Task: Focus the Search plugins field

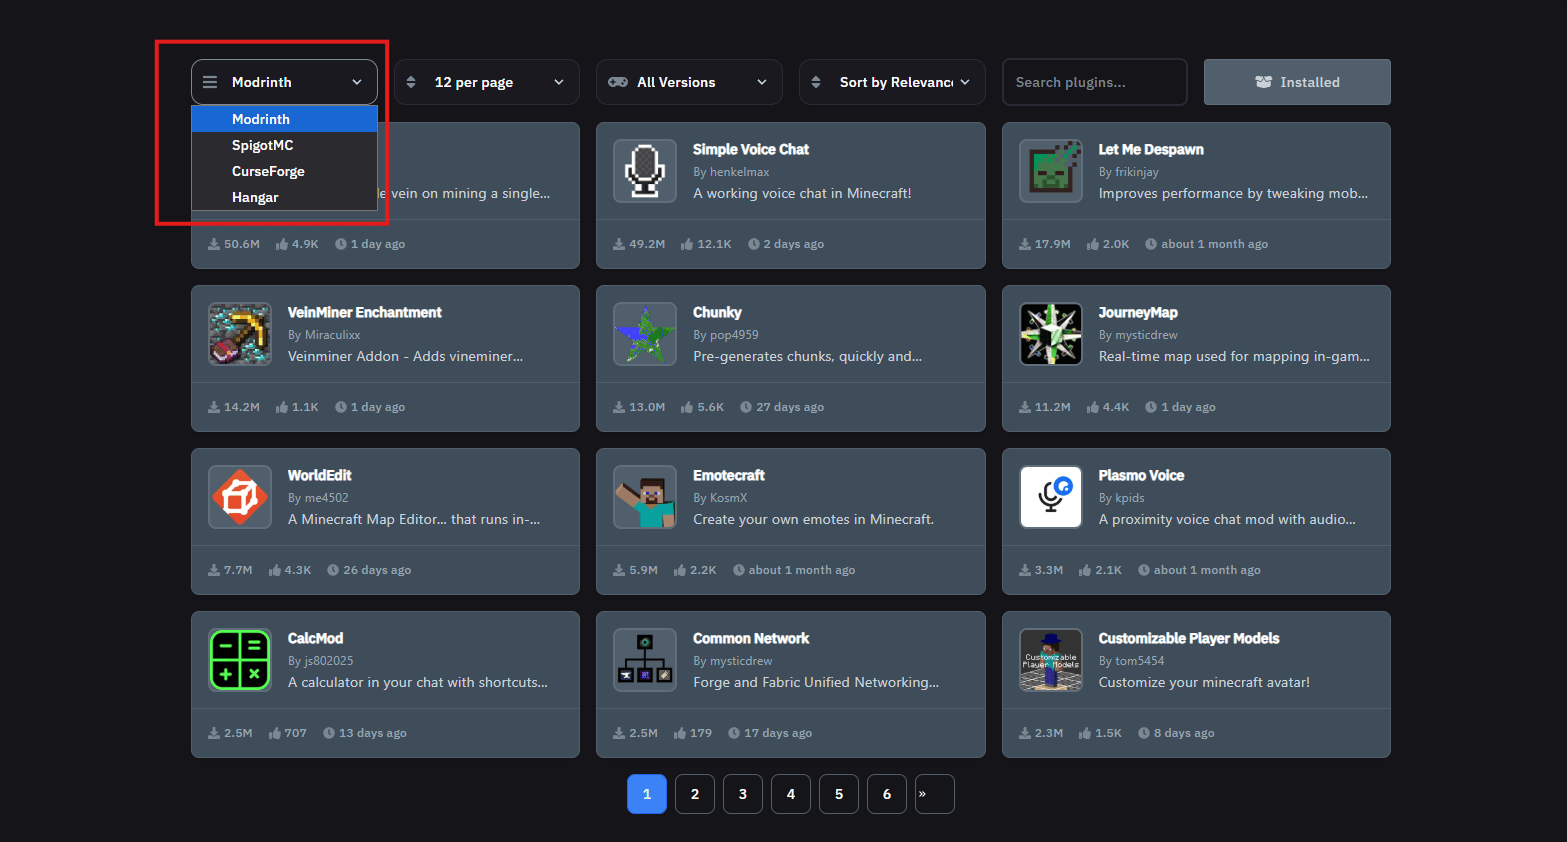Action: click(1095, 82)
